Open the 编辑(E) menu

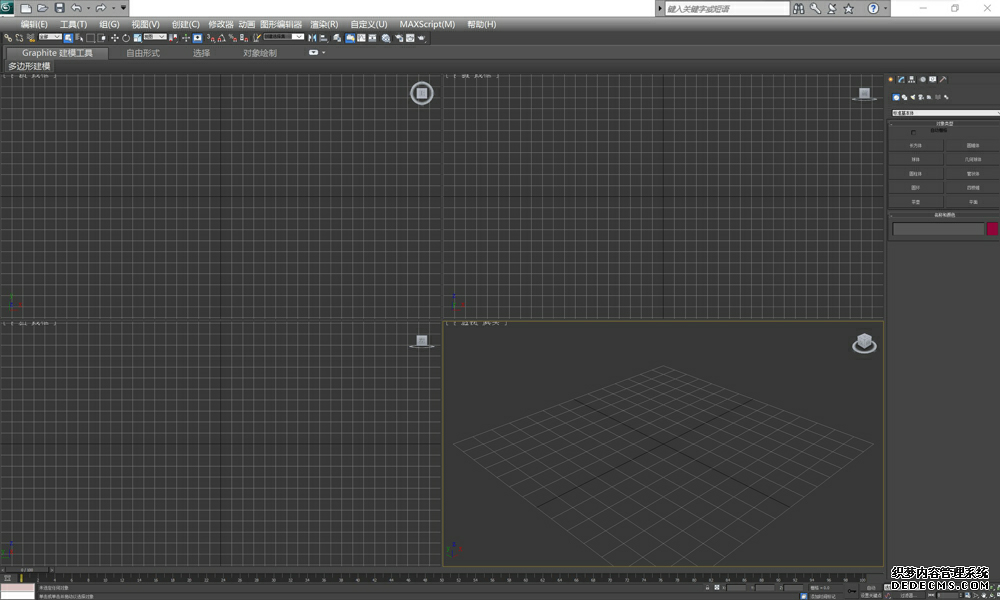[34, 24]
